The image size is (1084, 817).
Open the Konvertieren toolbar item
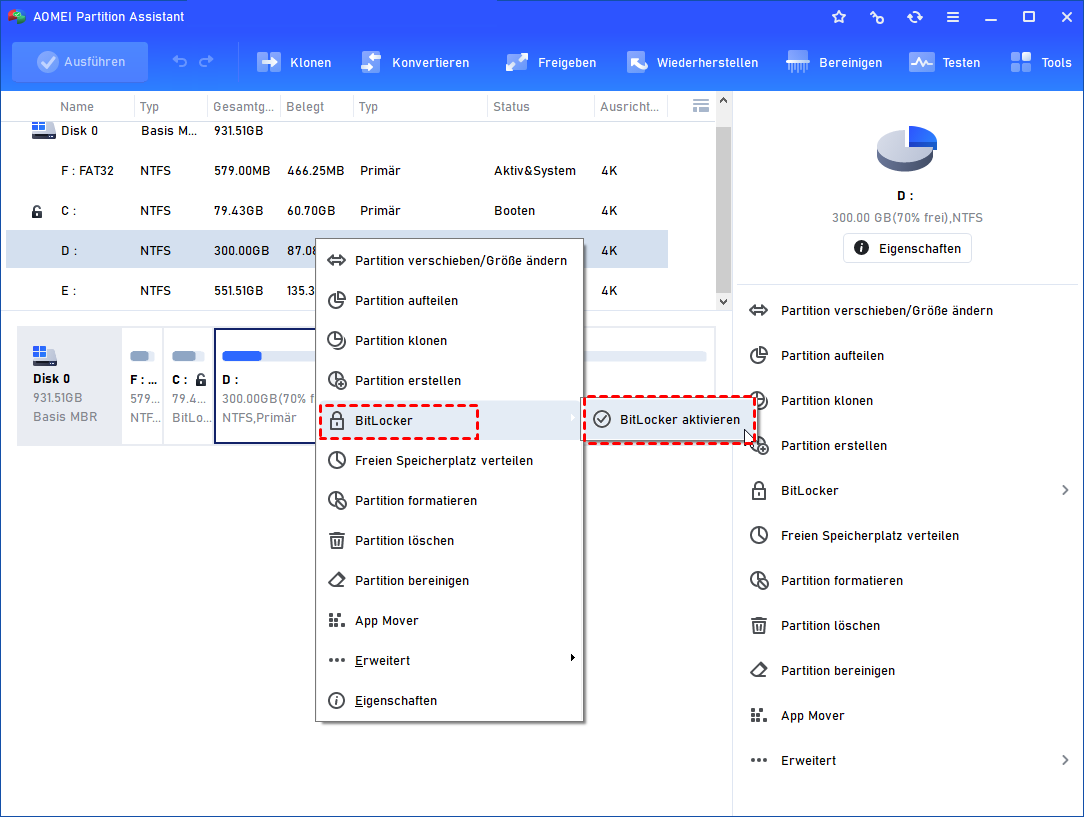click(415, 62)
